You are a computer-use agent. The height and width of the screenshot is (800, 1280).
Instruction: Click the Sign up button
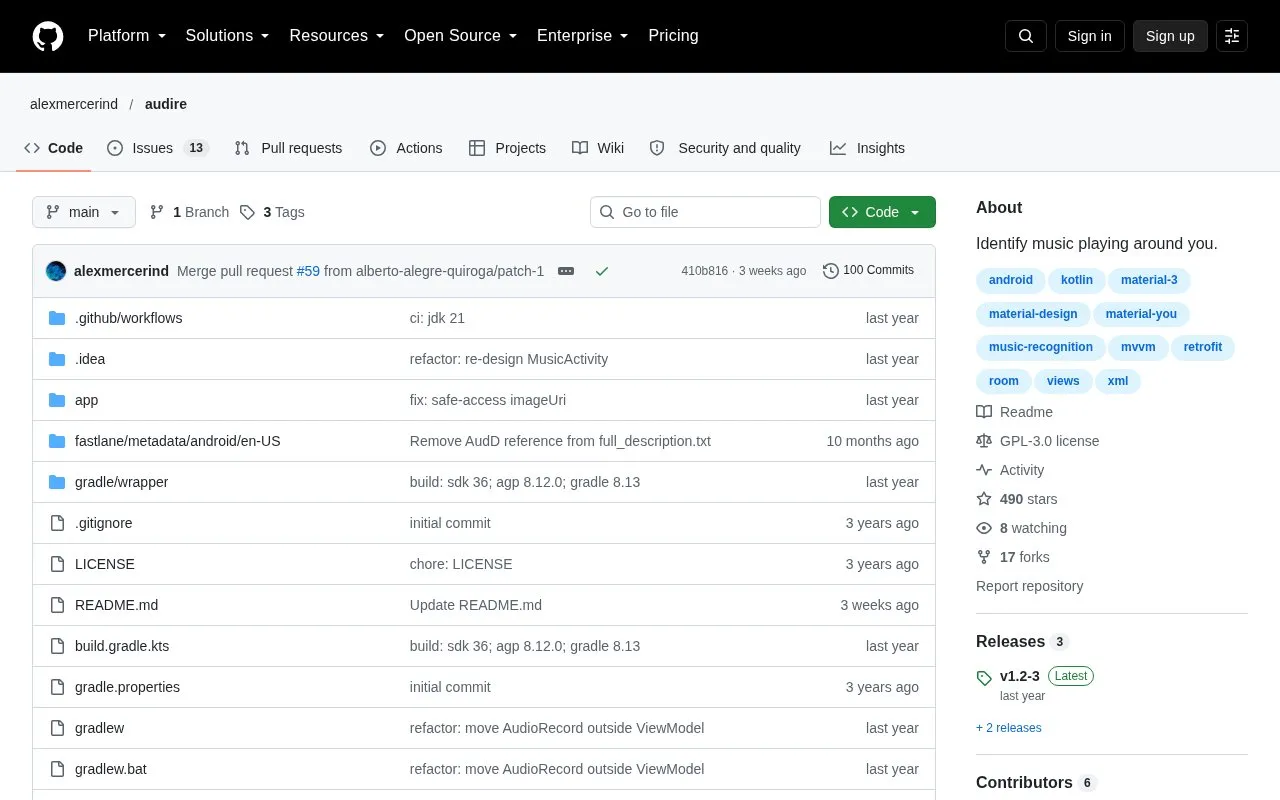(x=1170, y=36)
